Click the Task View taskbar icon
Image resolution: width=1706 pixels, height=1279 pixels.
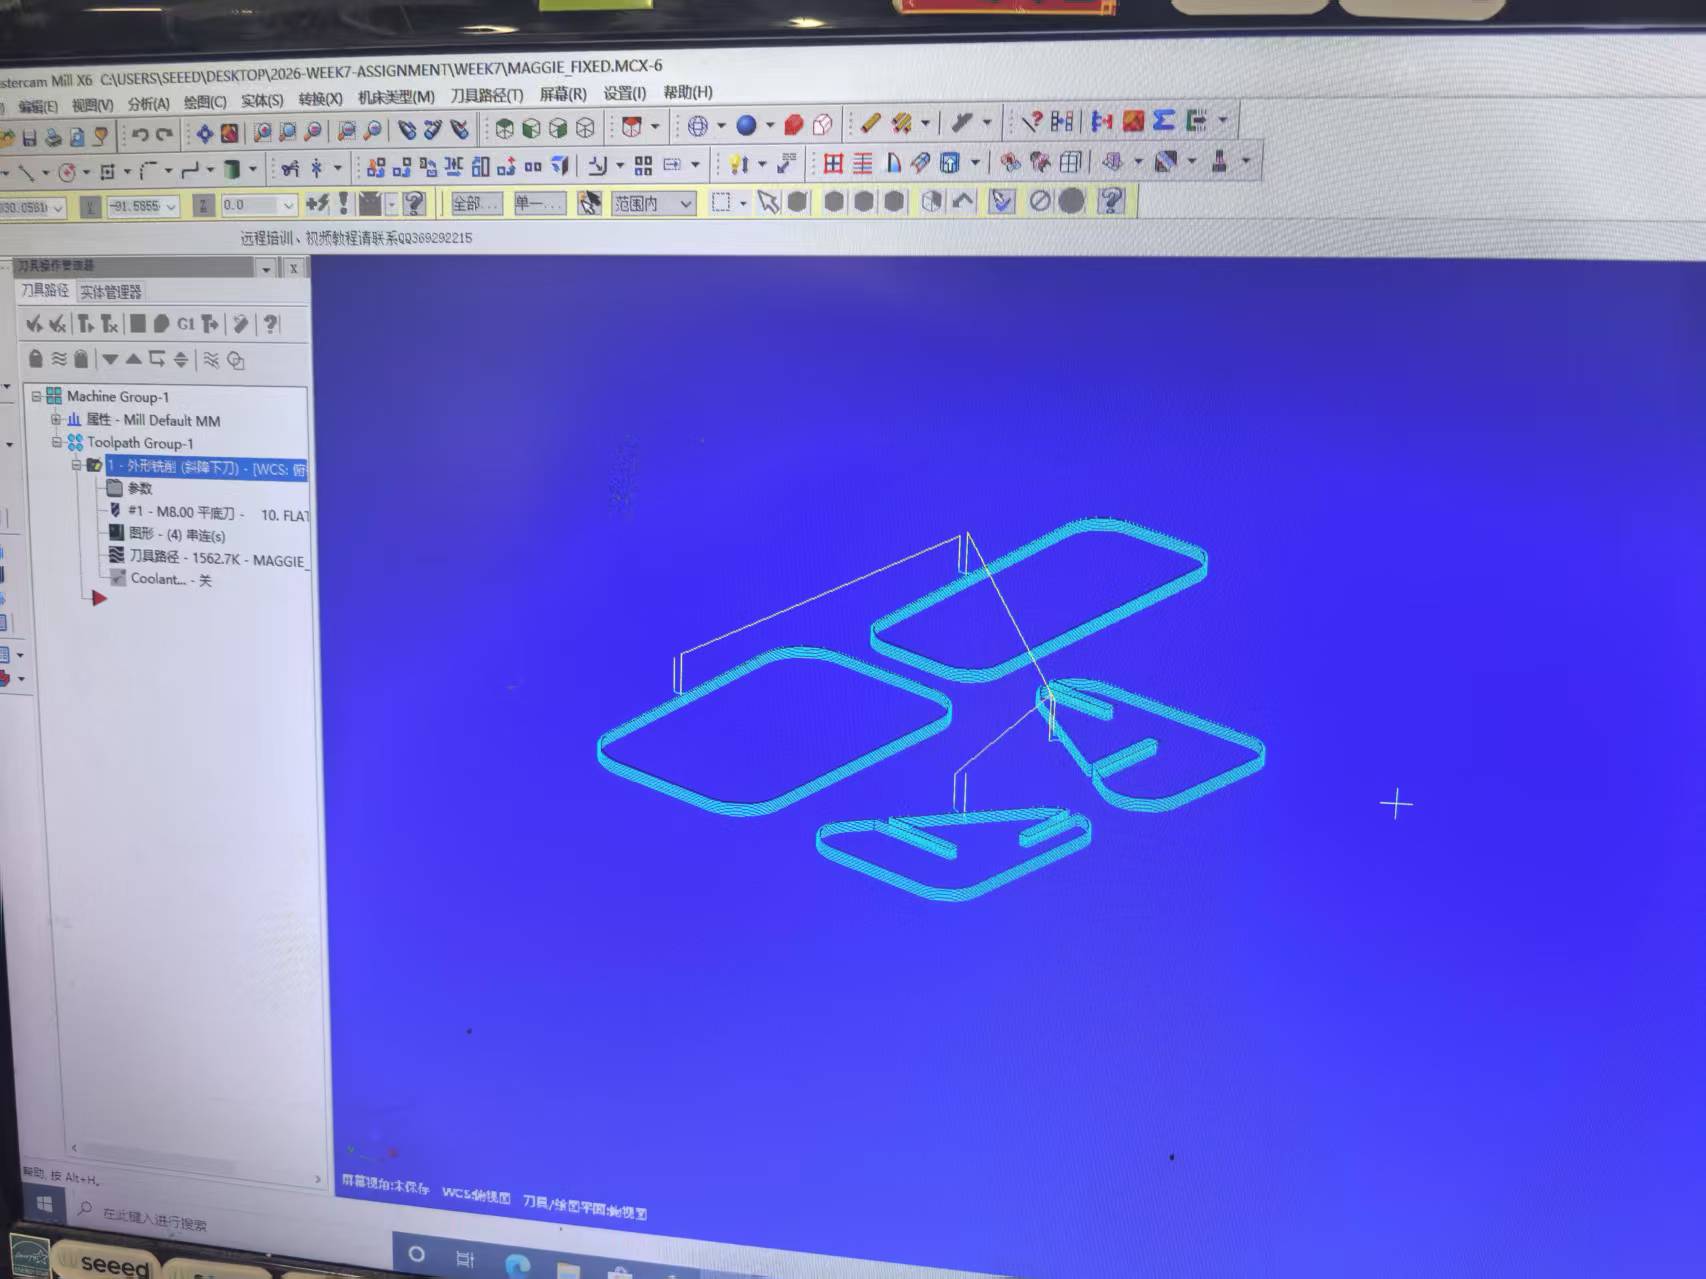465,1259
